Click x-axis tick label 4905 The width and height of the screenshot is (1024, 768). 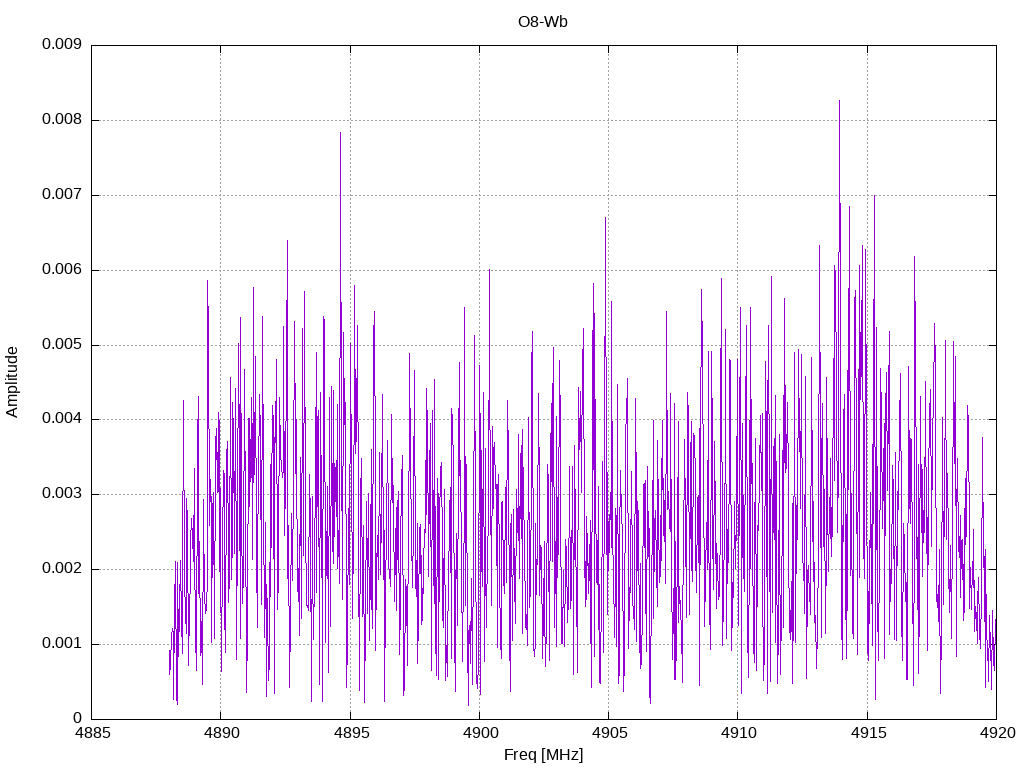pyautogui.click(x=609, y=733)
